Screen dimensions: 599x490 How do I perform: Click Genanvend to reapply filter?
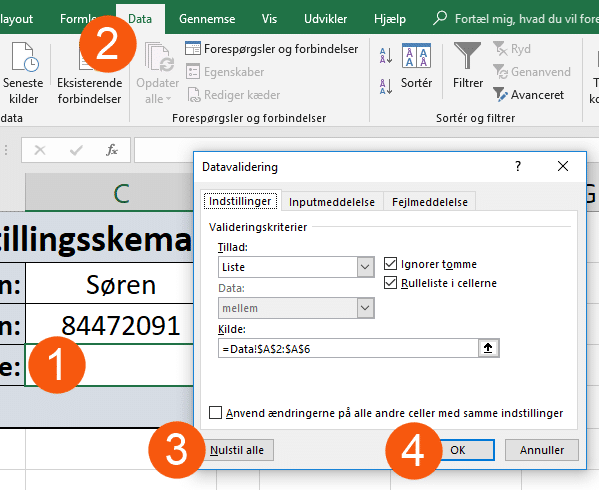click(x=532, y=72)
